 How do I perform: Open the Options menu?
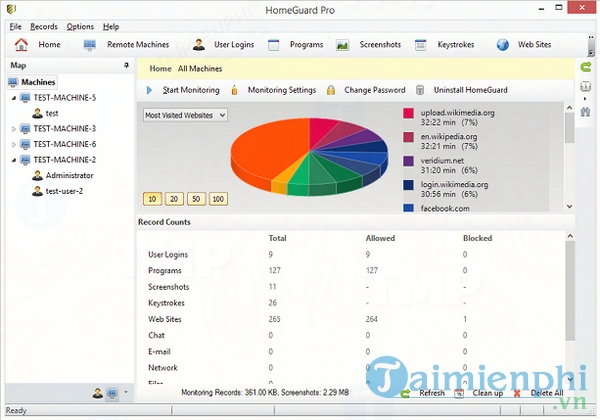pyautogui.click(x=80, y=26)
